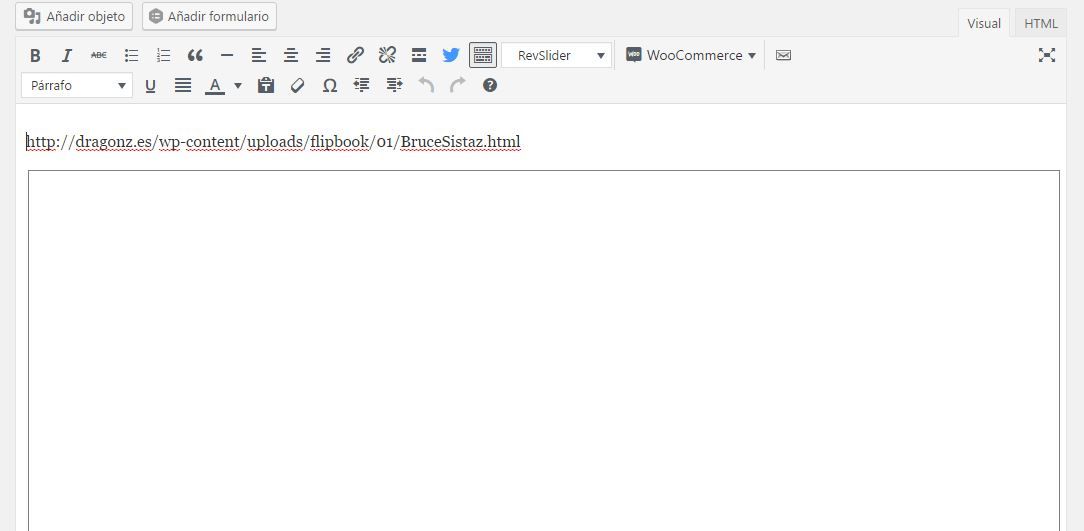
Task: Click the dragonz.es flipbook URL text
Action: coord(273,142)
